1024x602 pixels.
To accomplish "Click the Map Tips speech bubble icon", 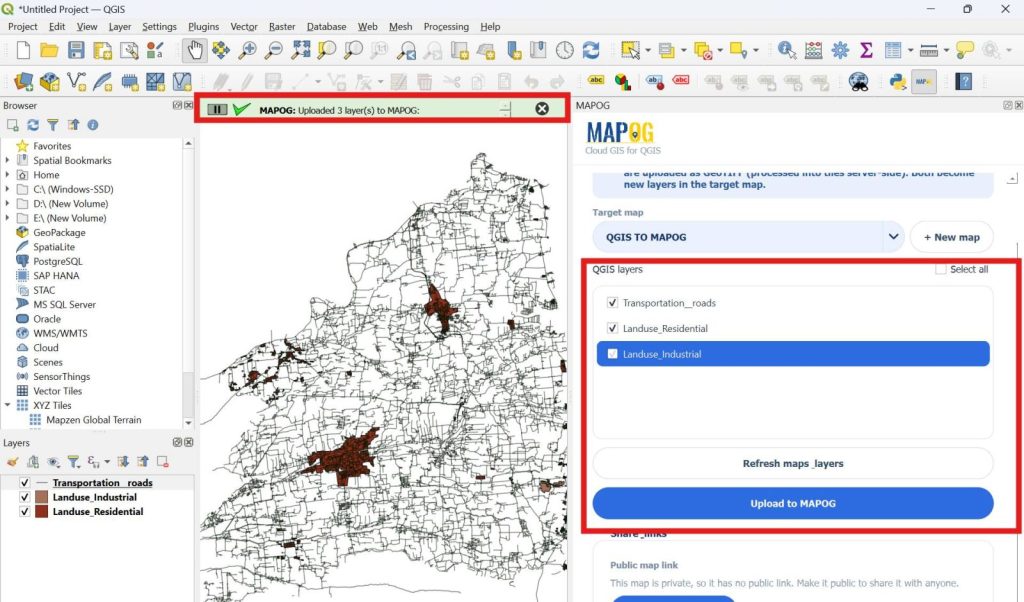I will click(x=964, y=50).
